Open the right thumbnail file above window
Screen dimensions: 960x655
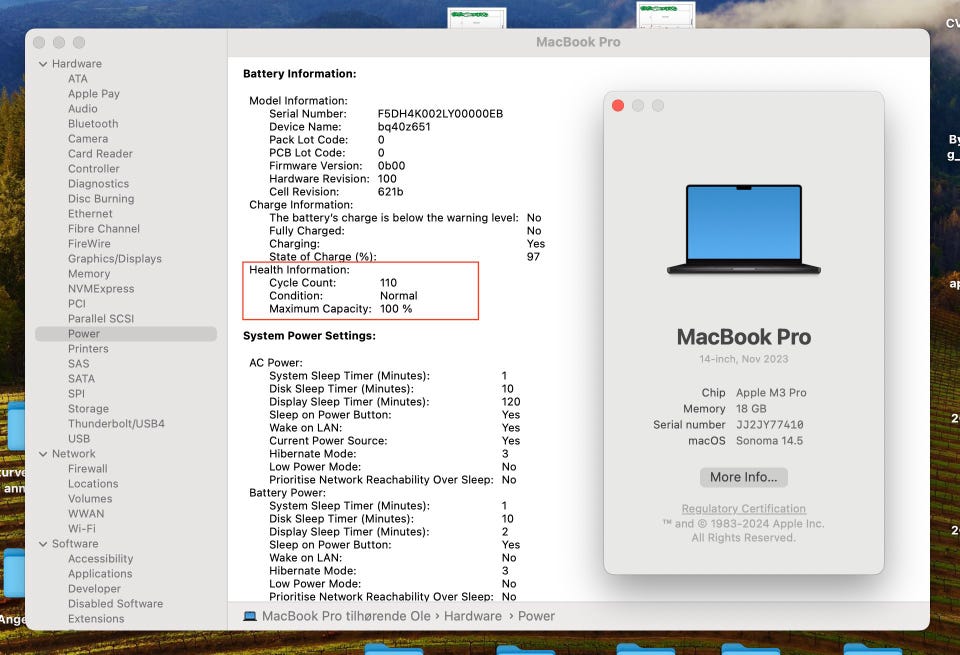pyautogui.click(x=666, y=15)
